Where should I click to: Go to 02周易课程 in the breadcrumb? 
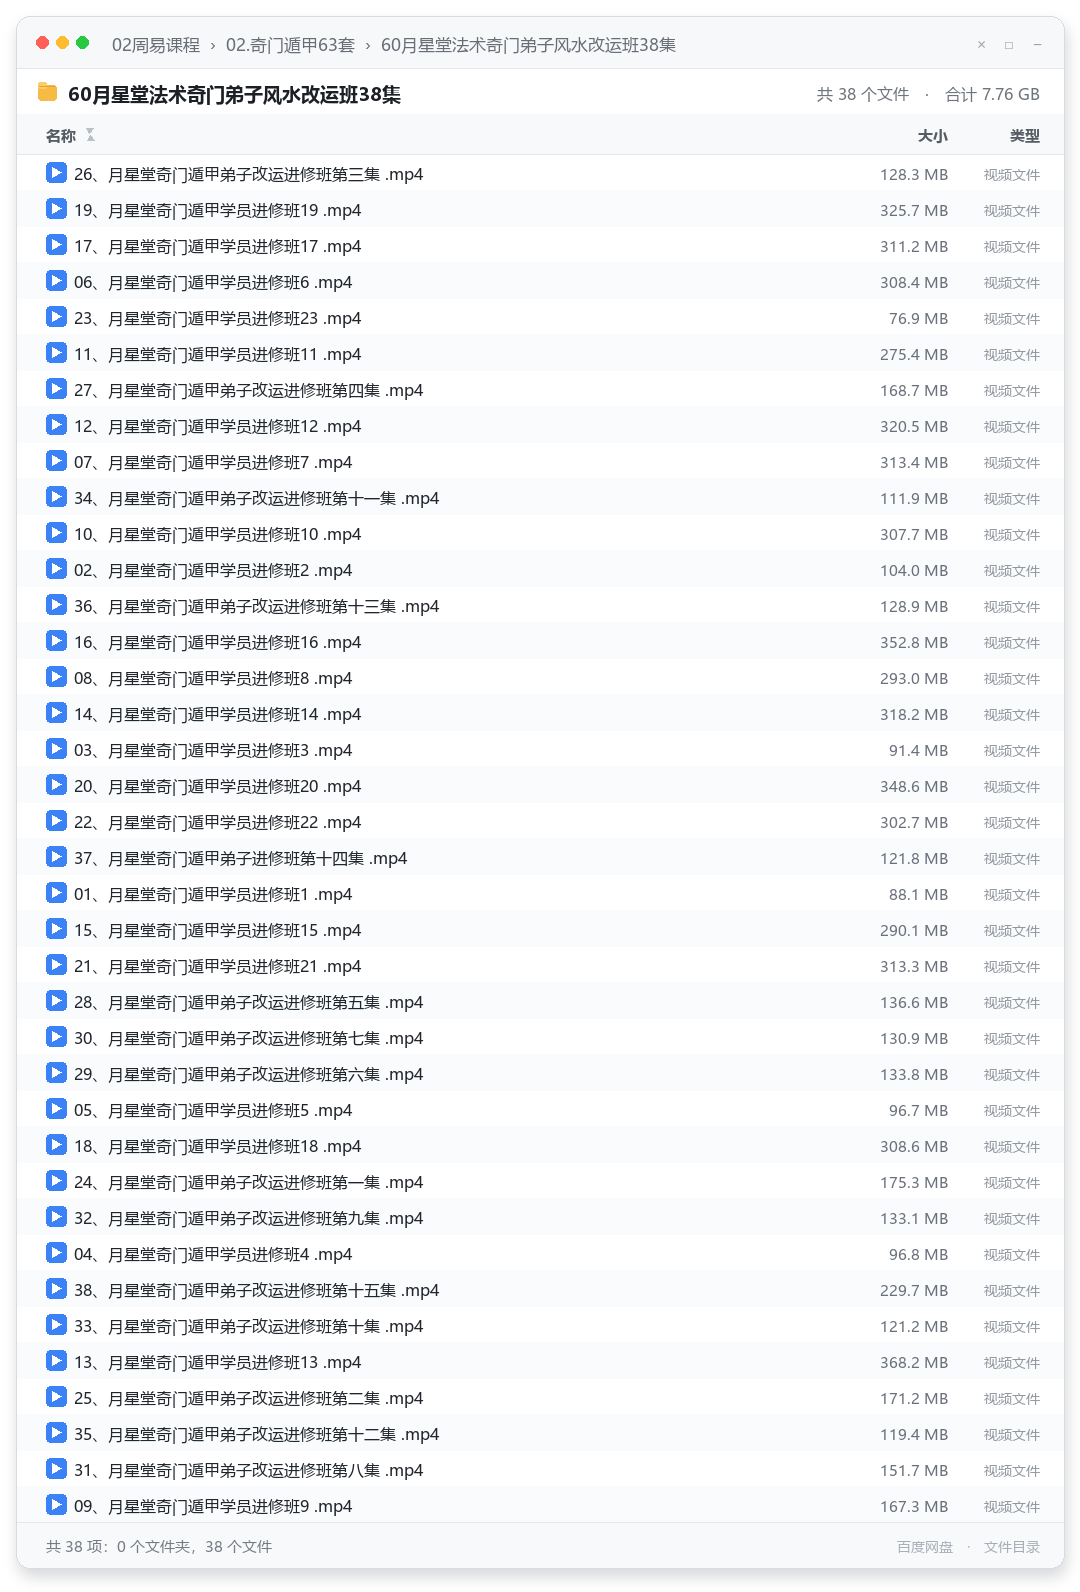pos(156,45)
